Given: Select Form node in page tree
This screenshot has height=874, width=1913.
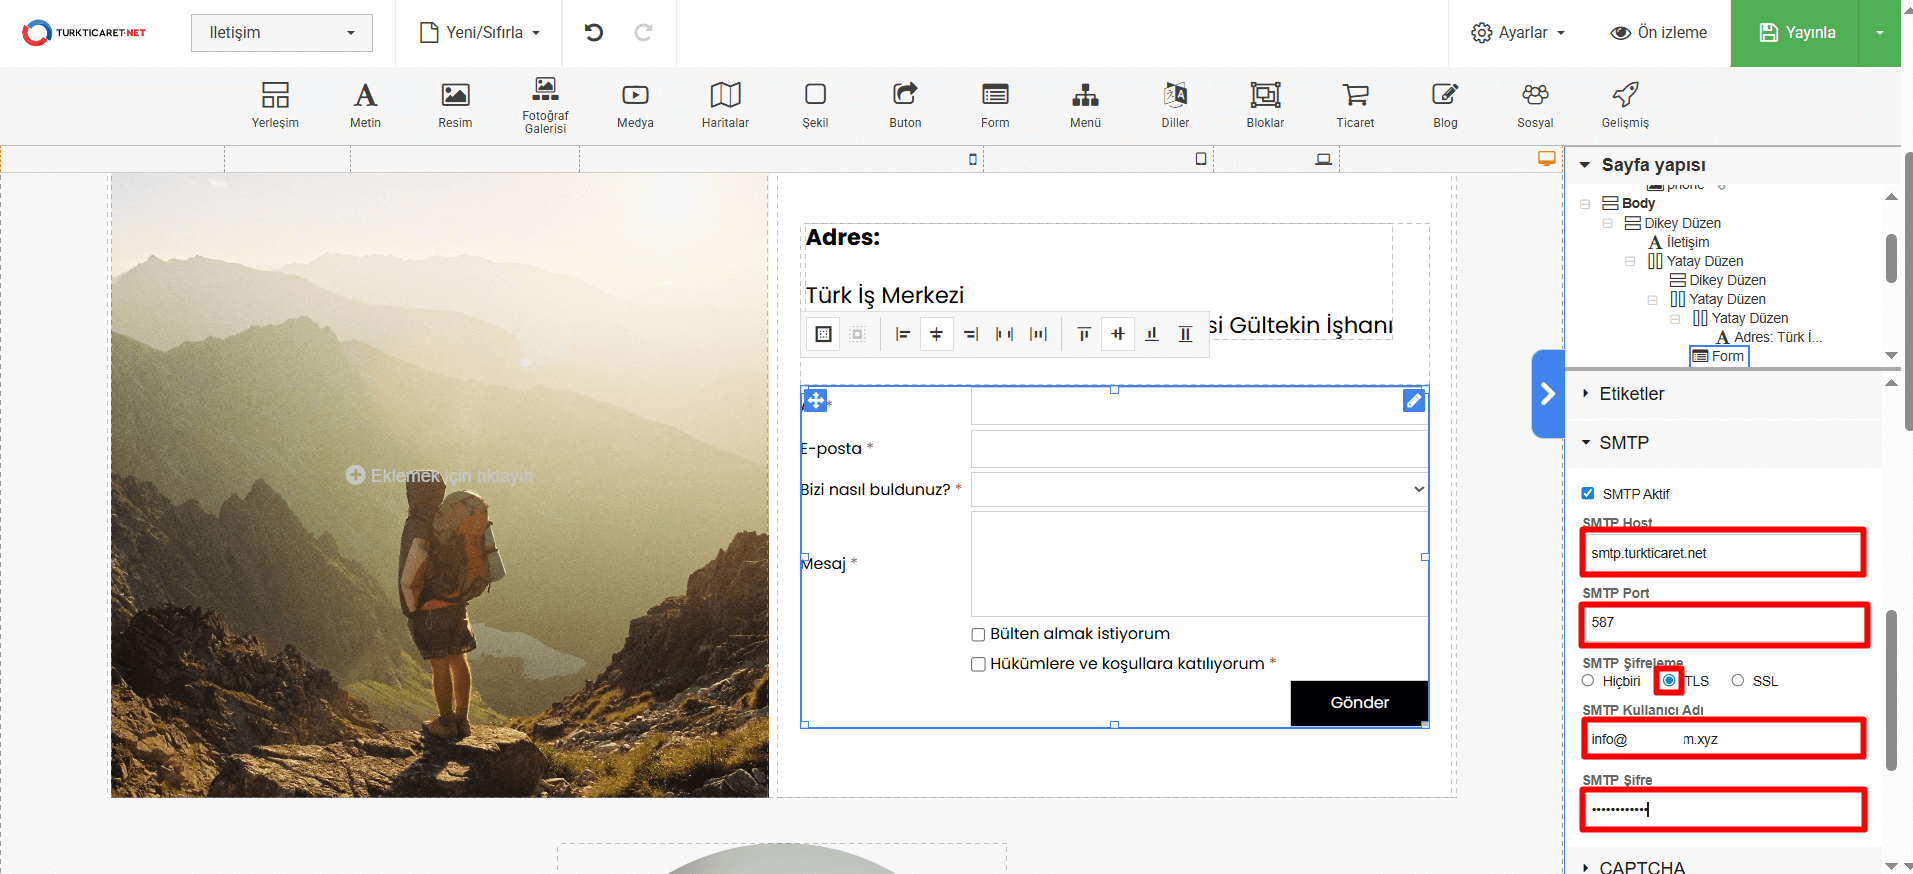Looking at the screenshot, I should click(x=1719, y=356).
